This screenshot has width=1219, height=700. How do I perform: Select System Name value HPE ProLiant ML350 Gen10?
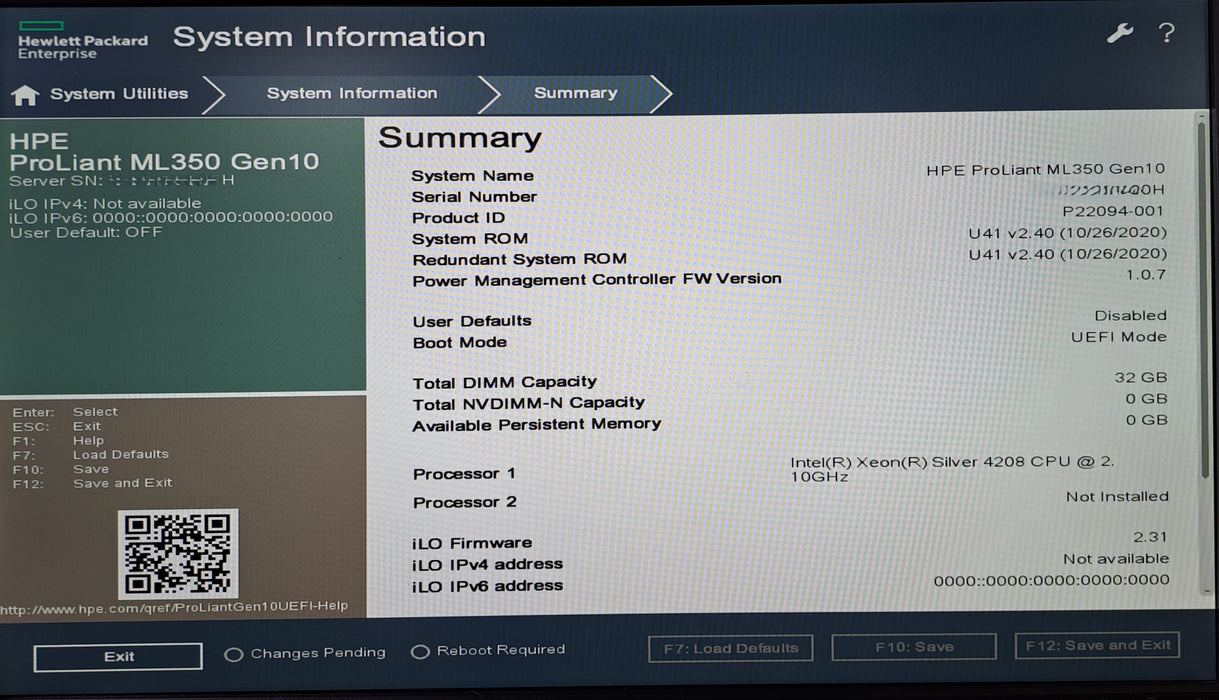[1046, 170]
